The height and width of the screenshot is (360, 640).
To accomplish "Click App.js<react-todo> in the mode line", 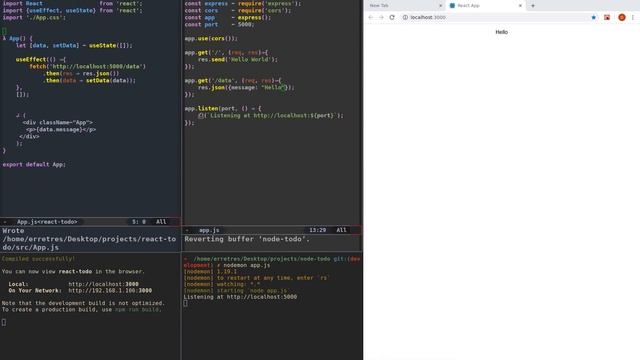I will pyautogui.click(x=47, y=222).
